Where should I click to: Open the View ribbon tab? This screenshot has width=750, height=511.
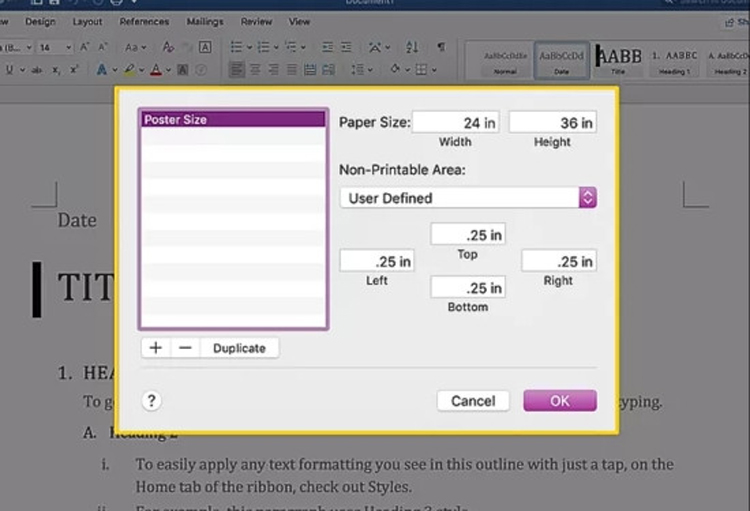[x=299, y=22]
